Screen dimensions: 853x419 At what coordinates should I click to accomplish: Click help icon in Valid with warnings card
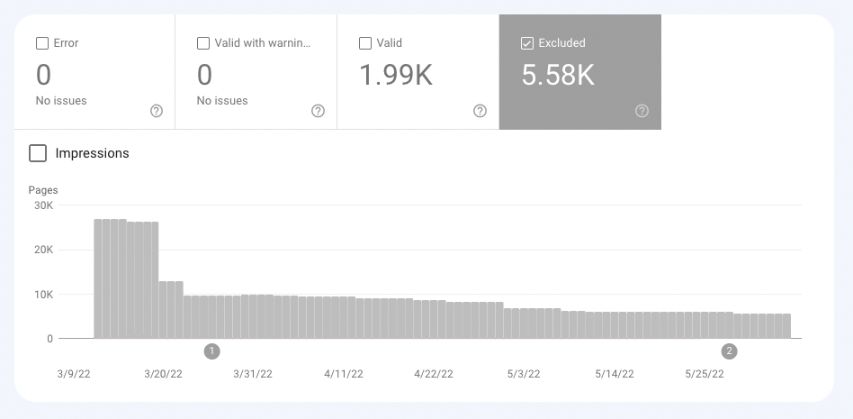(x=318, y=111)
